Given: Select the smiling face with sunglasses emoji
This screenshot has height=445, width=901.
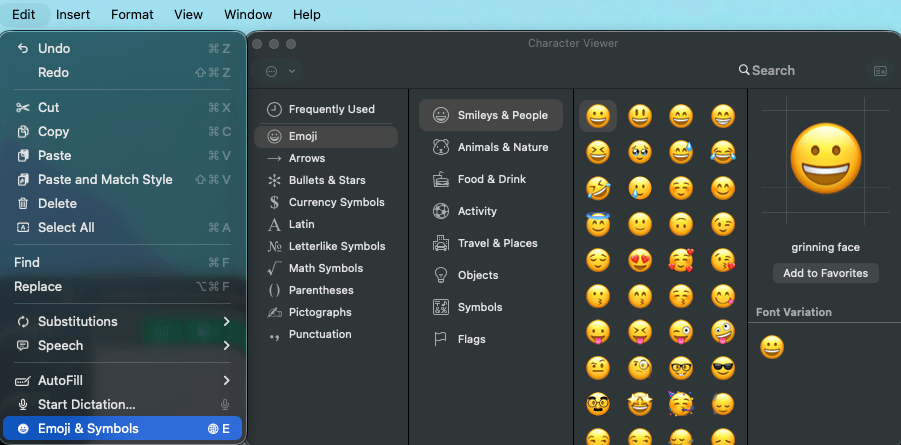Looking at the screenshot, I should pyautogui.click(x=723, y=368).
